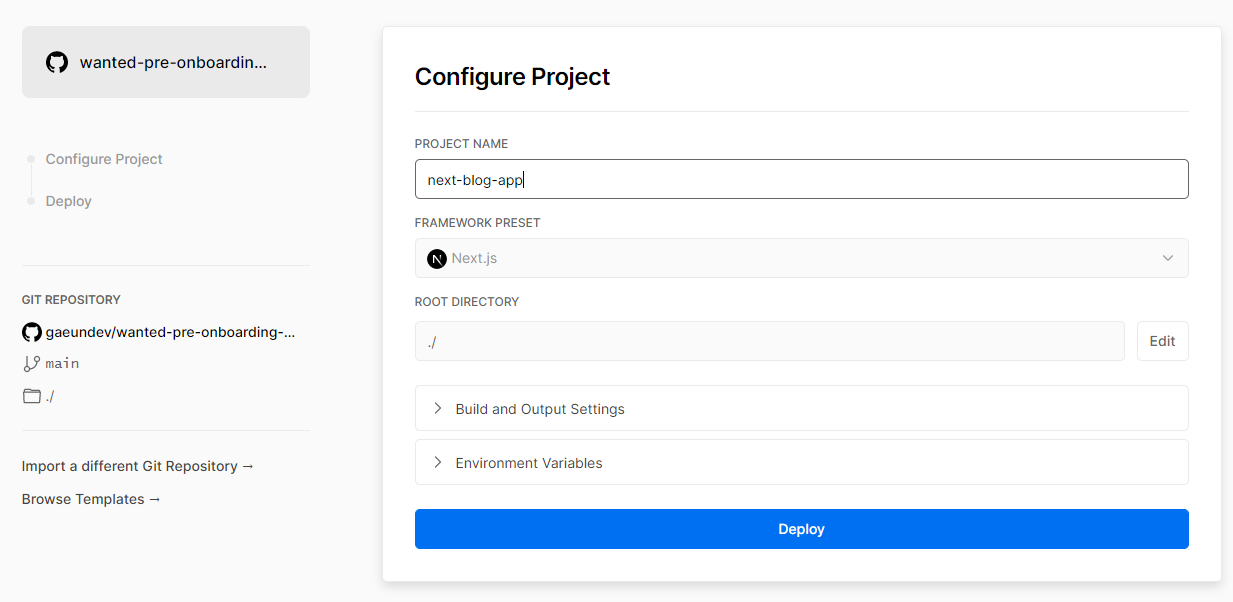Viewport: 1233px width, 602px height.
Task: Select the Deploy step in sidebar
Action: pos(69,201)
